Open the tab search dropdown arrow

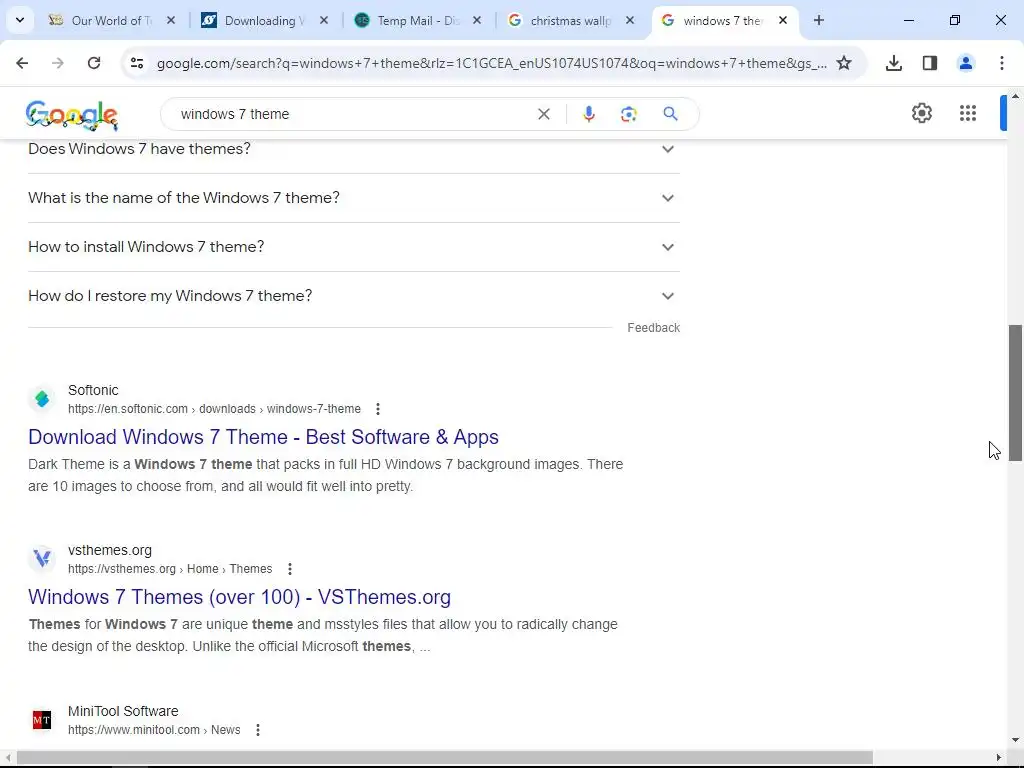point(20,20)
